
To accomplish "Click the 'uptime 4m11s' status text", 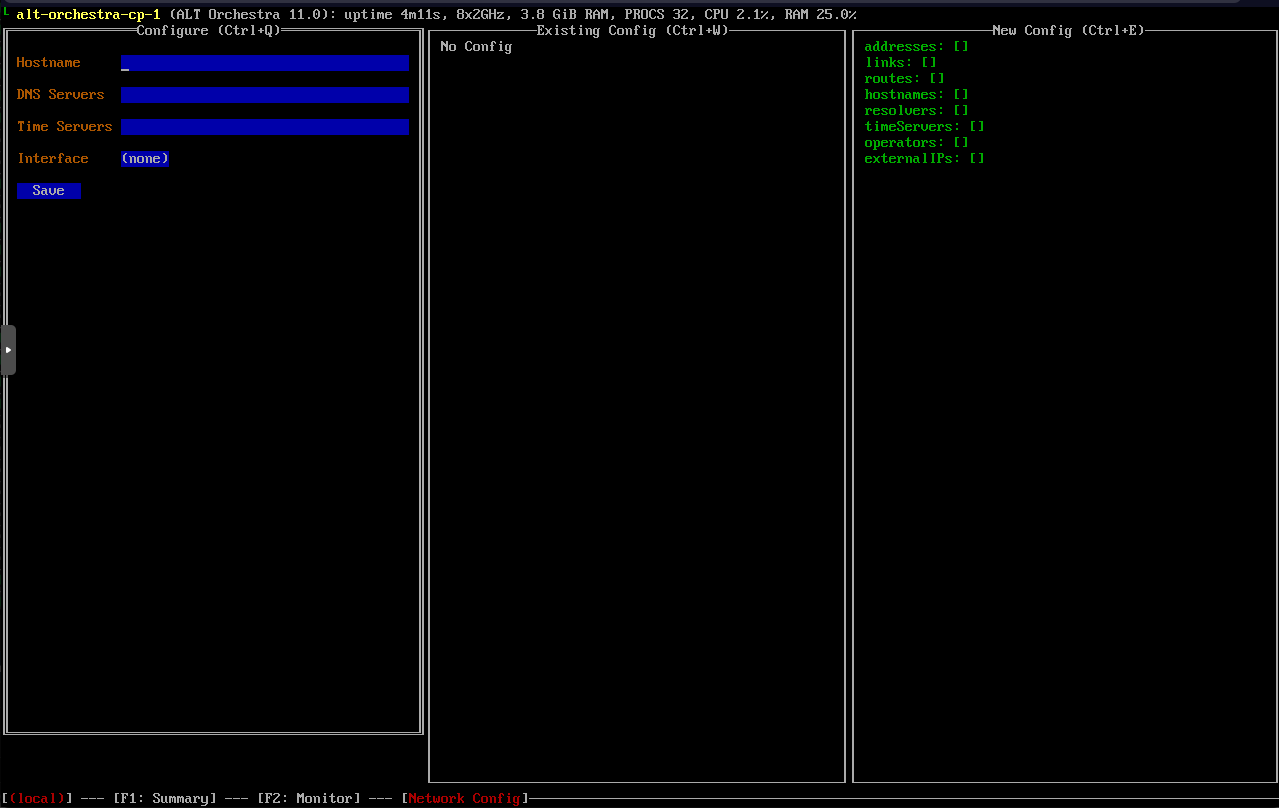I will pyautogui.click(x=392, y=15).
